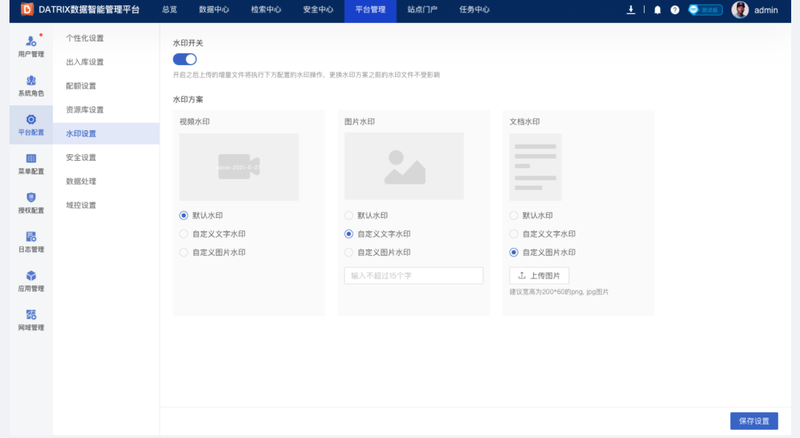Open 菜单配置 in the left sidebar
This screenshot has height=438, width=800.
point(31,163)
